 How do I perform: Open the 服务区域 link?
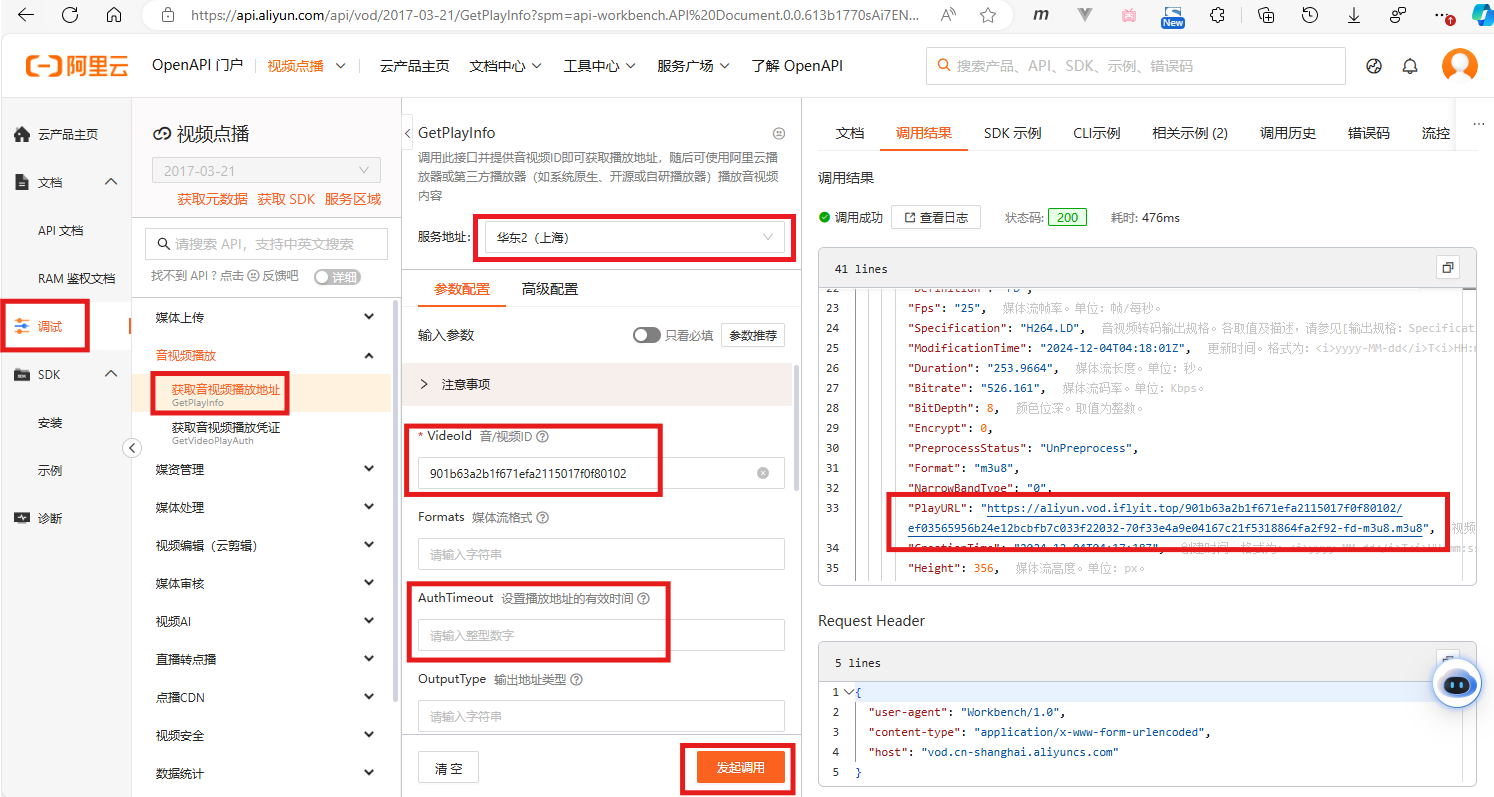tap(353, 199)
